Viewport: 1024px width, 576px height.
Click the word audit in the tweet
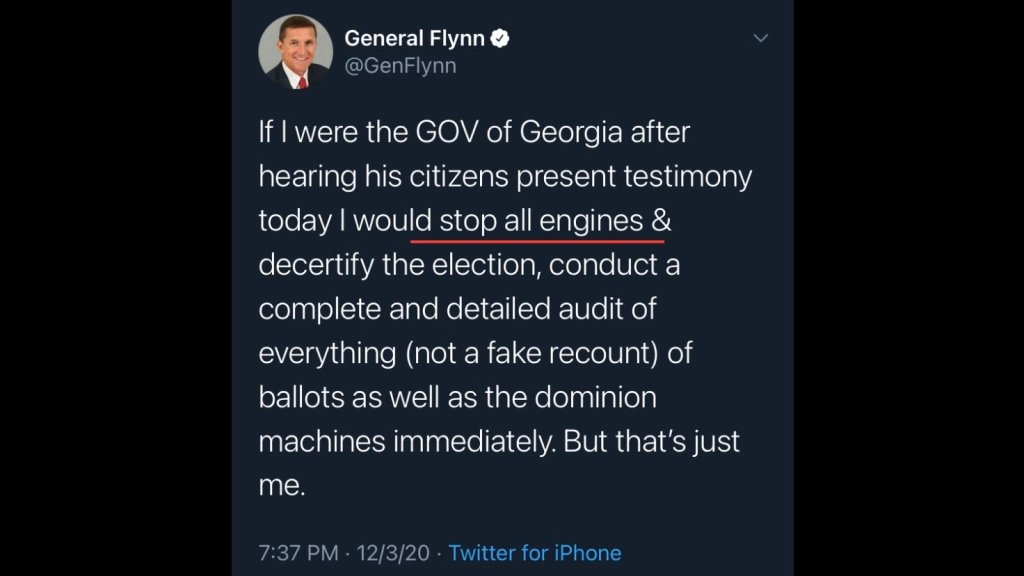click(x=618, y=309)
